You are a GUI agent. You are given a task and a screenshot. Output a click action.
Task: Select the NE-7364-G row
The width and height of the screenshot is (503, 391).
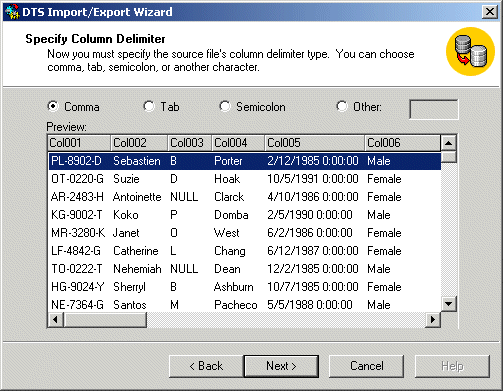(x=245, y=305)
